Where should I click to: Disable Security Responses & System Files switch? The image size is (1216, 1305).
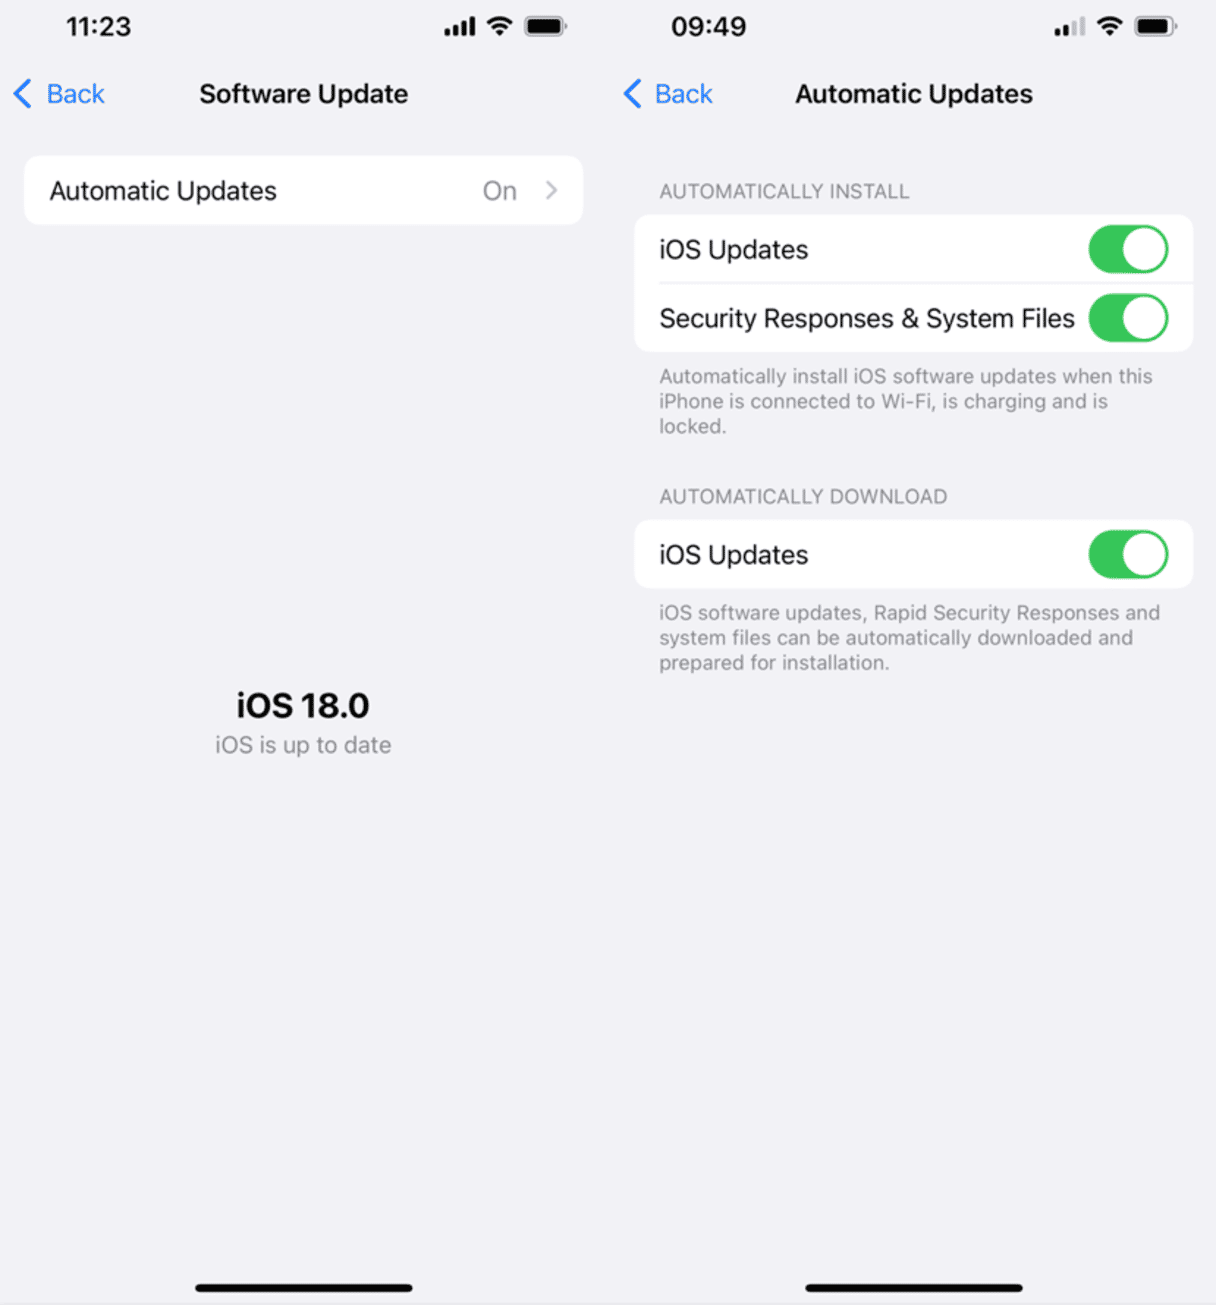point(1128,318)
